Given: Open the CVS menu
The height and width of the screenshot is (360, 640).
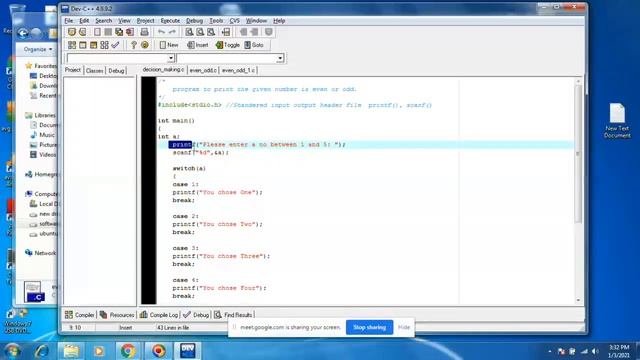Looking at the screenshot, I should [x=235, y=21].
